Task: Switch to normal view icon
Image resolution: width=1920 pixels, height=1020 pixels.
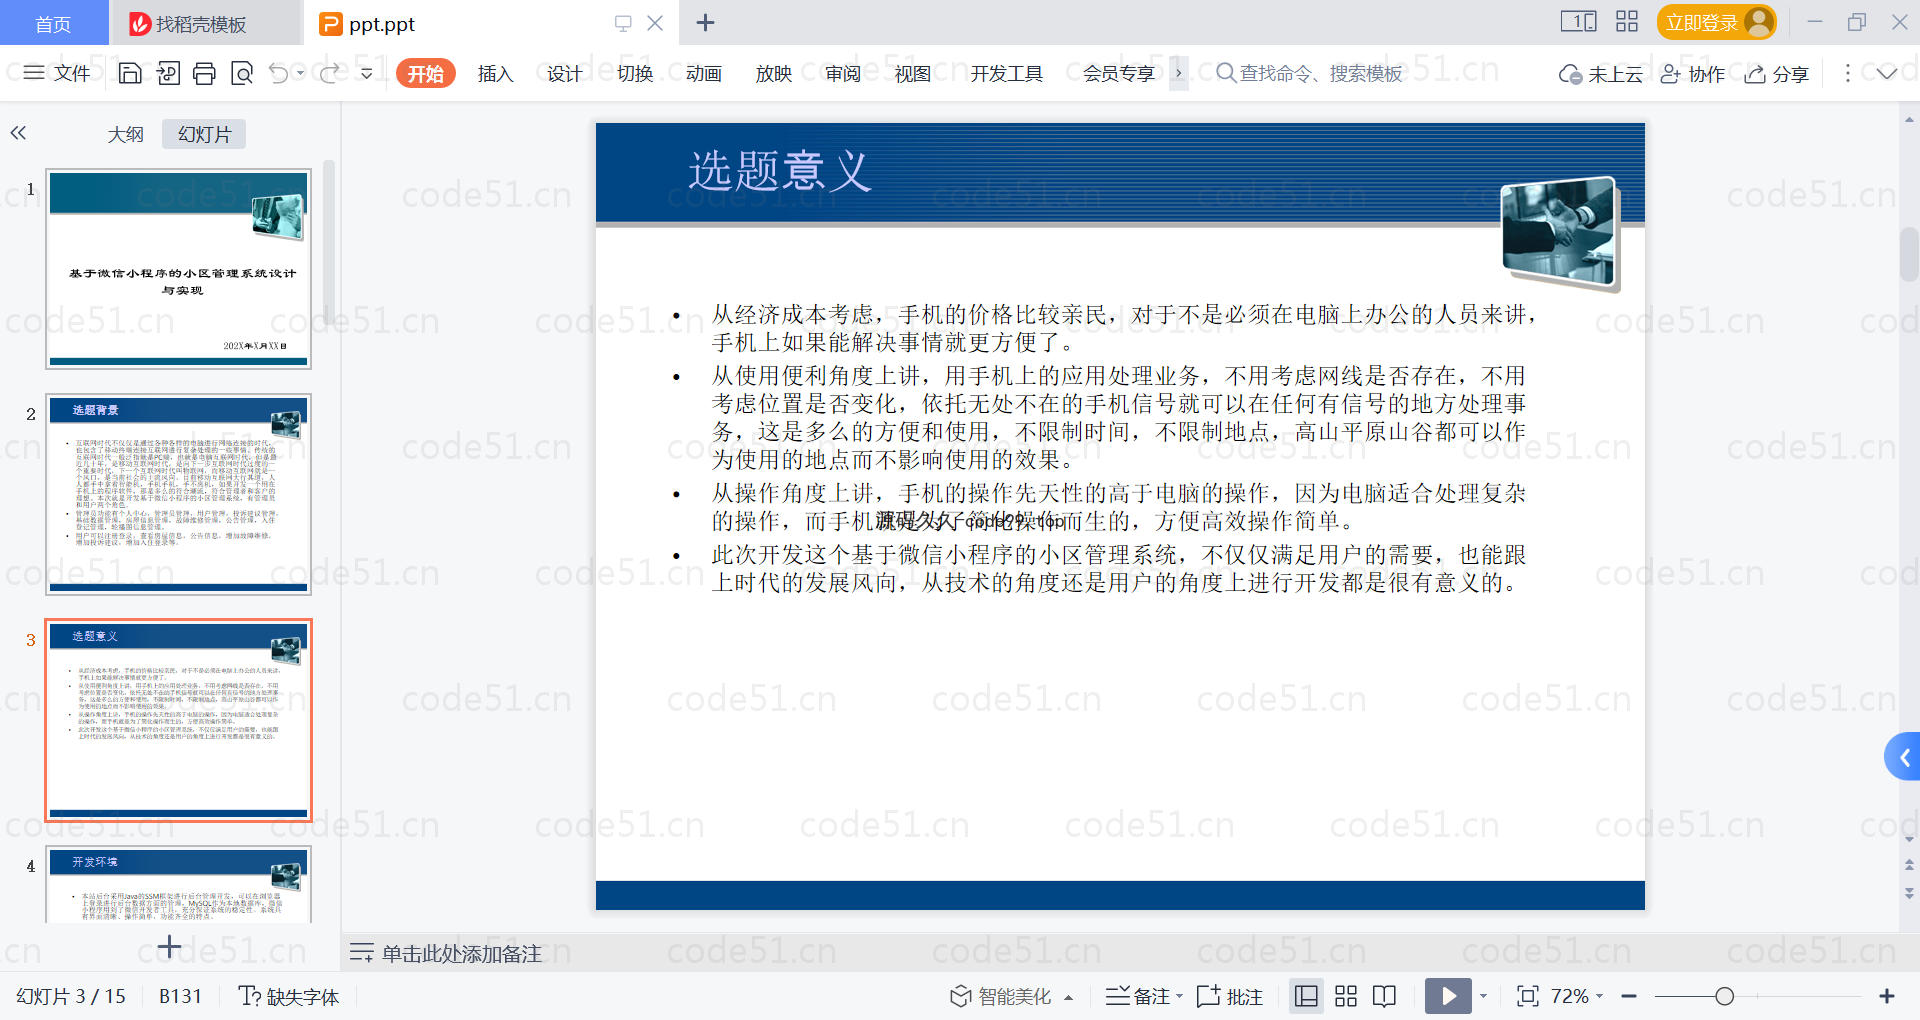Action: pyautogui.click(x=1306, y=996)
